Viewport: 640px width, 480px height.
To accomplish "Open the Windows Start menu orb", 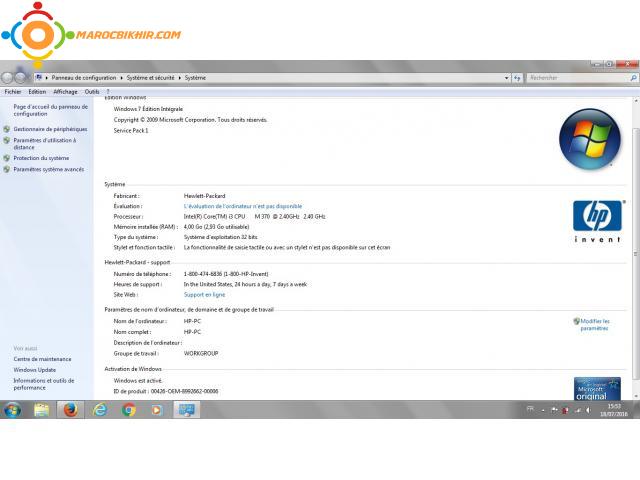I will [12, 409].
